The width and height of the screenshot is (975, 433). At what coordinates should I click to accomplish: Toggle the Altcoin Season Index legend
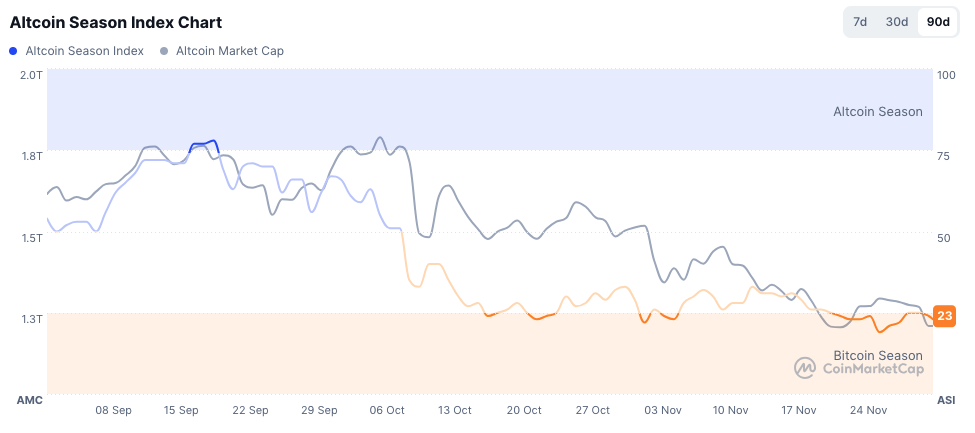click(x=84, y=51)
